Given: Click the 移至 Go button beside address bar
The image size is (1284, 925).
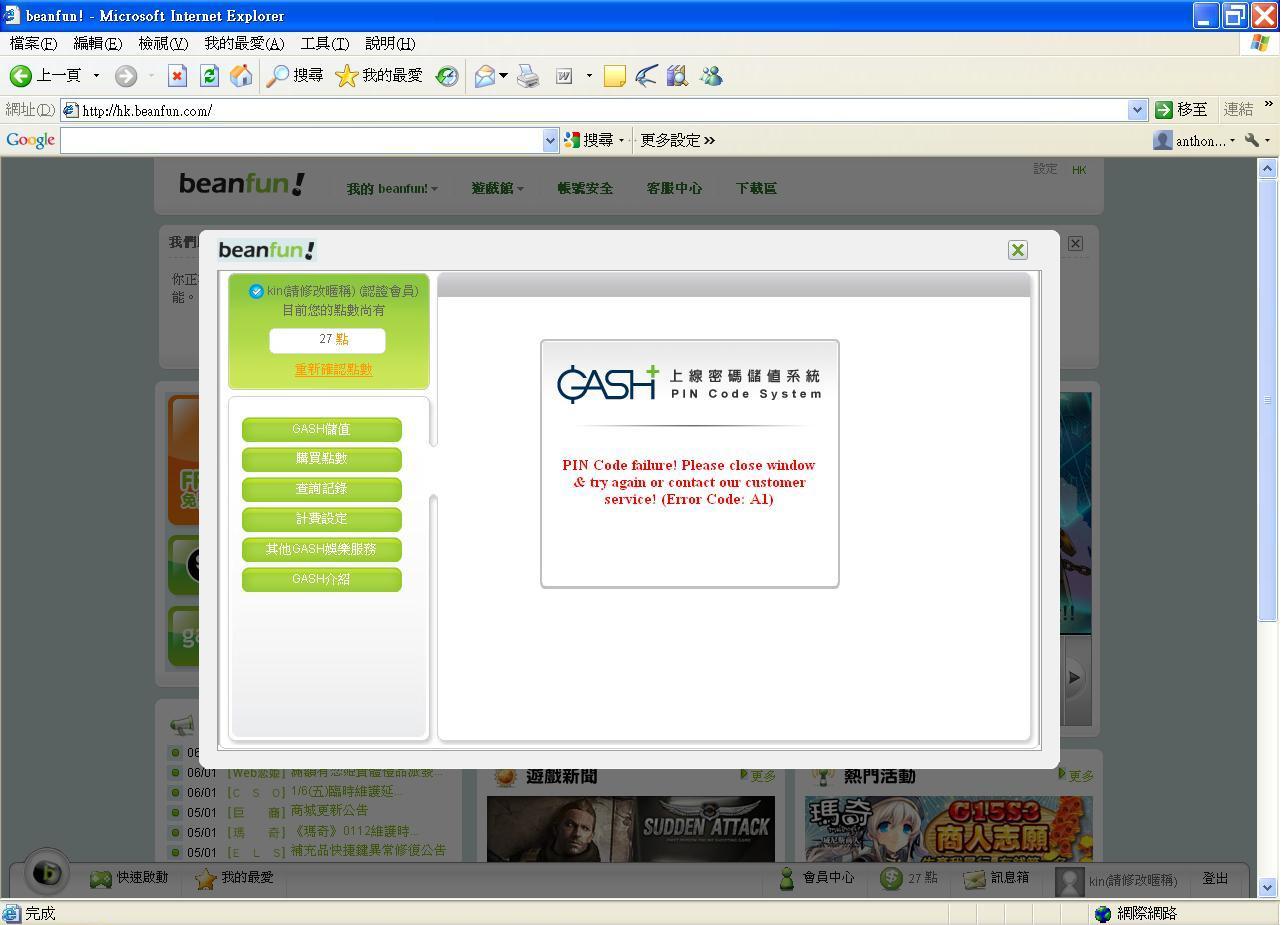Looking at the screenshot, I should 1182,110.
